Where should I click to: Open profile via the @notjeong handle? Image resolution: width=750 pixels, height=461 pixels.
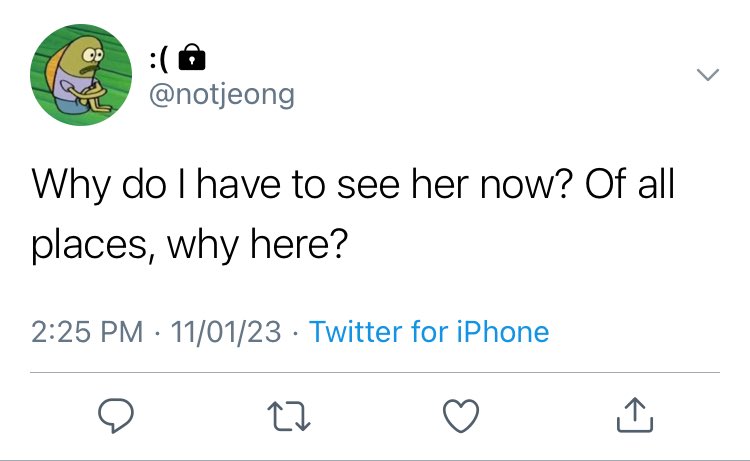coord(222,95)
